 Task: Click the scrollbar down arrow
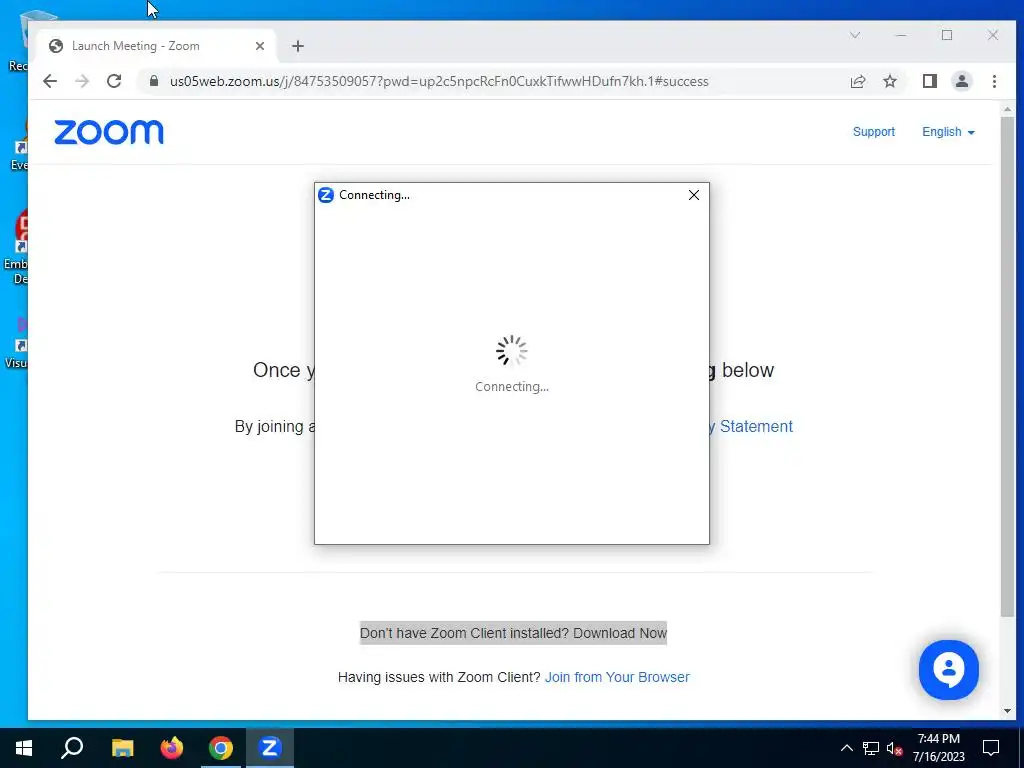(x=1007, y=711)
